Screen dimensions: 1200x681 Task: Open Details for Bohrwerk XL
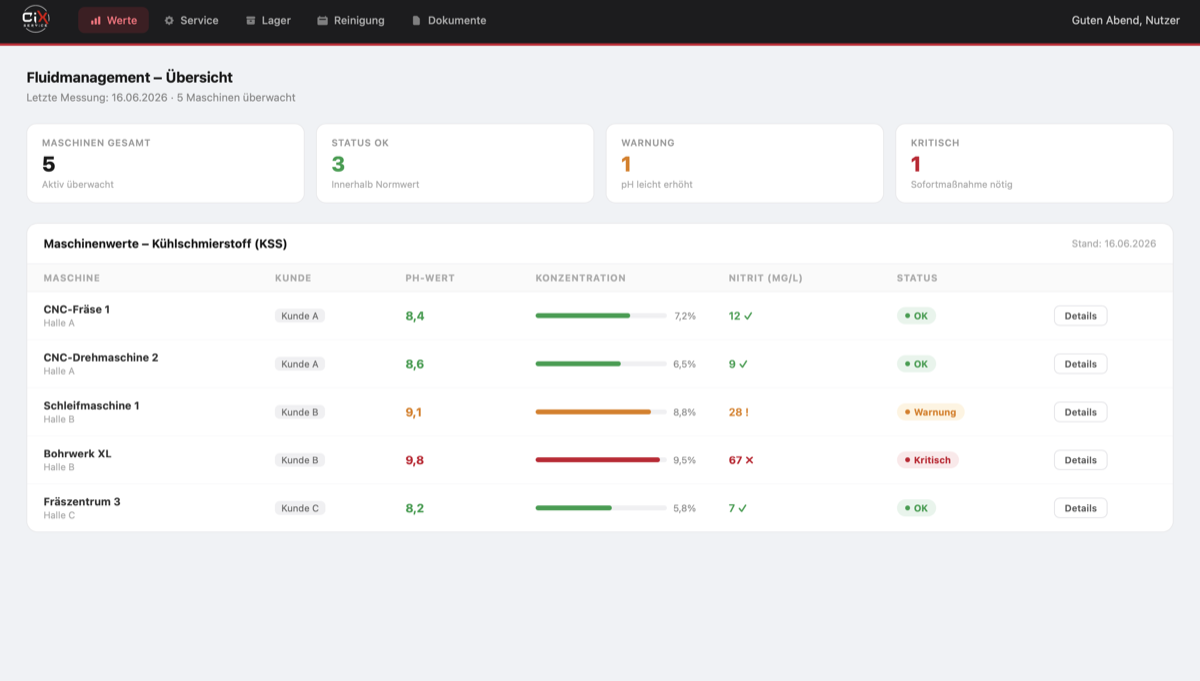(x=1080, y=460)
